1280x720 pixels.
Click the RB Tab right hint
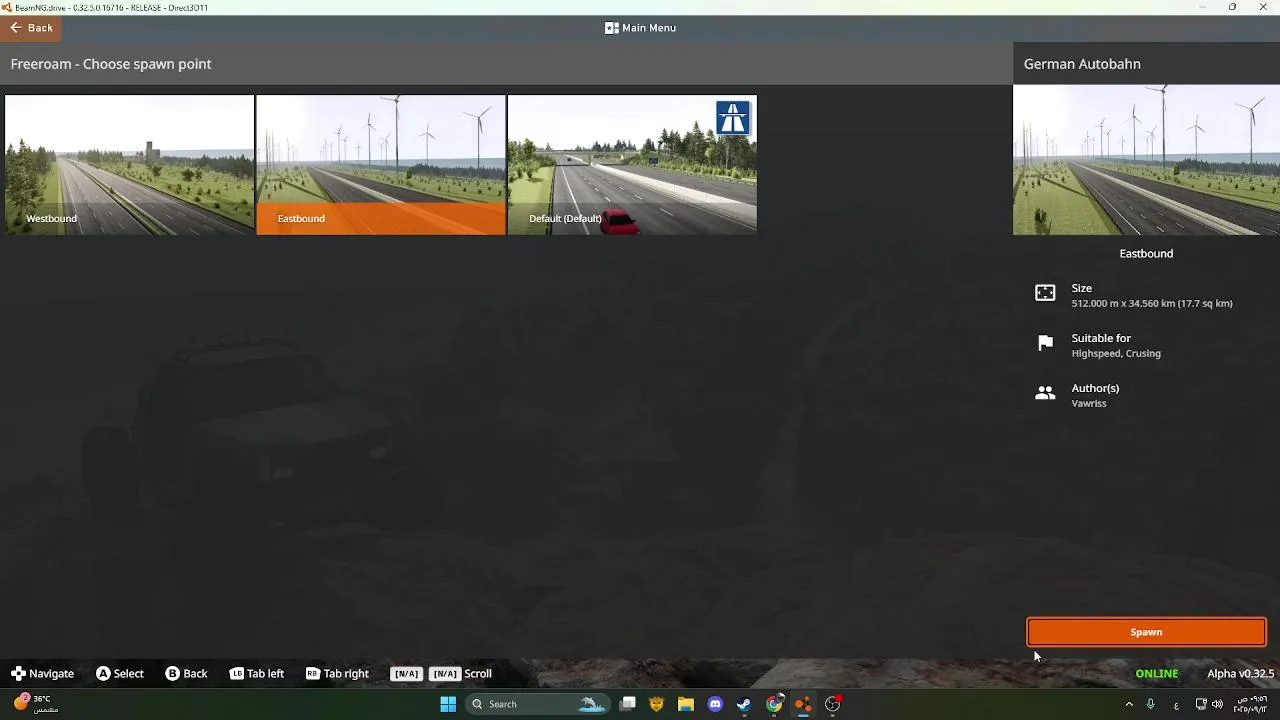[x=337, y=674]
